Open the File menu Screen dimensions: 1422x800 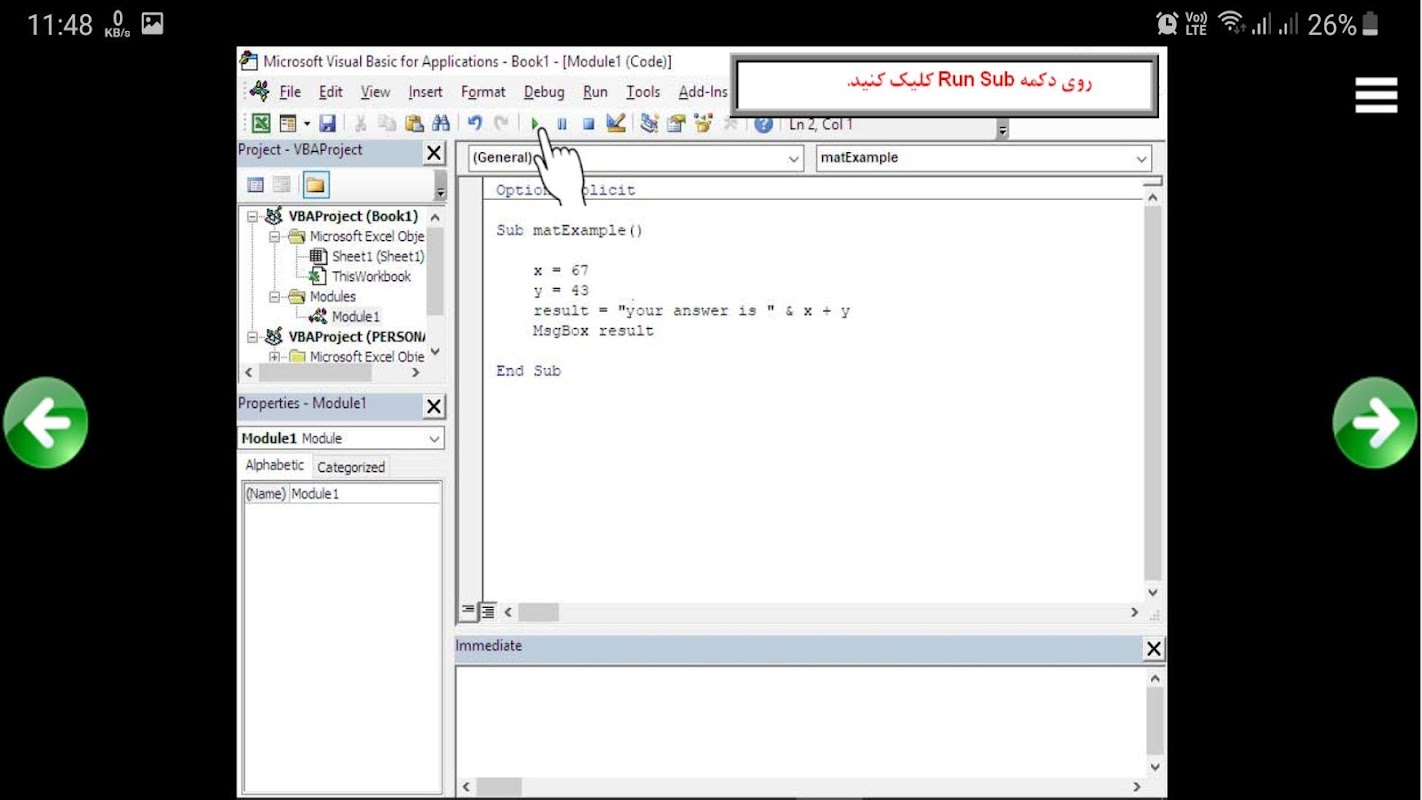290,92
